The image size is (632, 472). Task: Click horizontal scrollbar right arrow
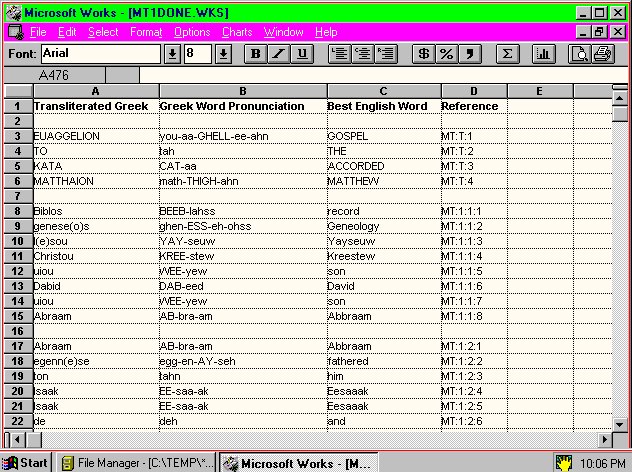[604, 439]
